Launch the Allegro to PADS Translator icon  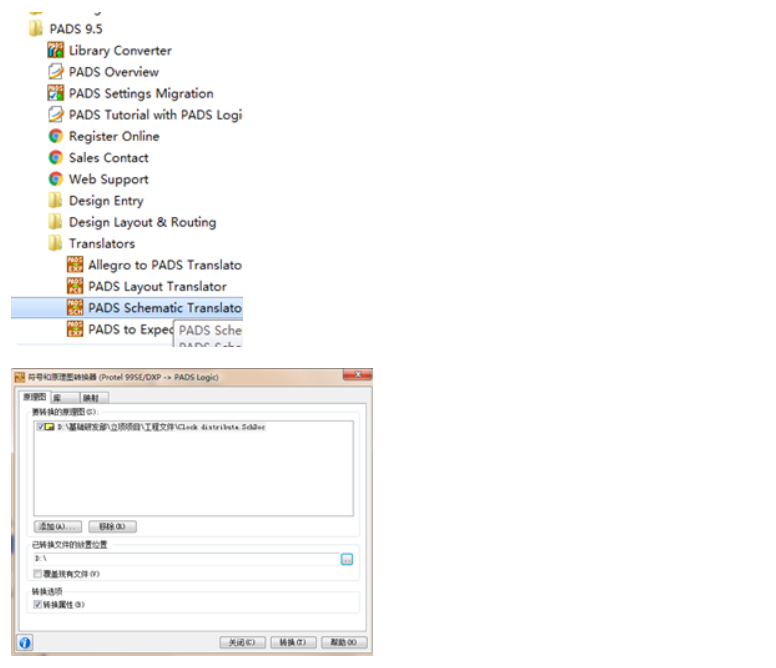click(x=75, y=265)
